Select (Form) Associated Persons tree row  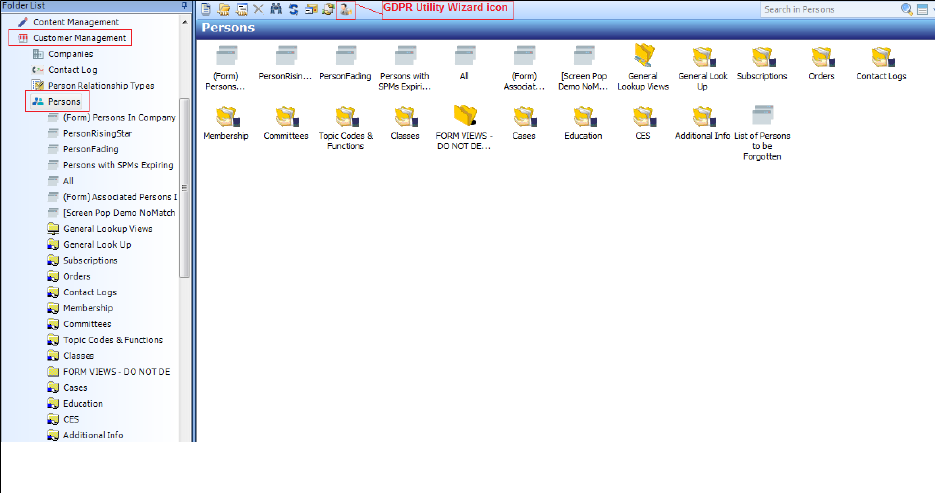point(120,197)
